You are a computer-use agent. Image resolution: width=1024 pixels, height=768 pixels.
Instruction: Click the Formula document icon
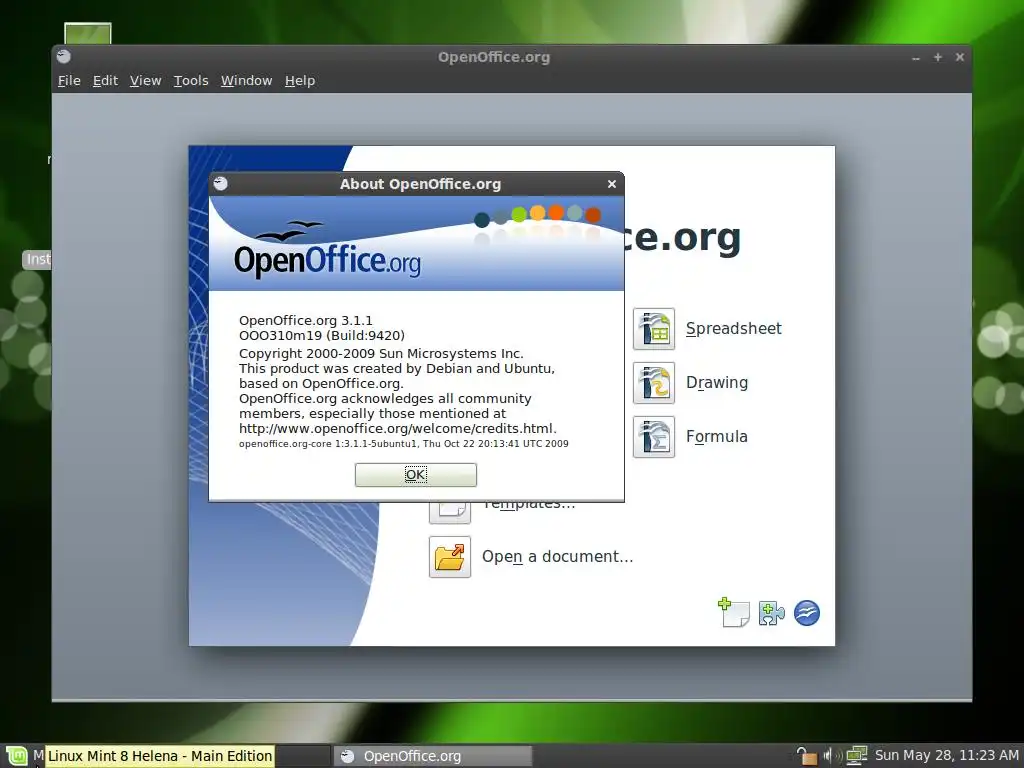(654, 437)
